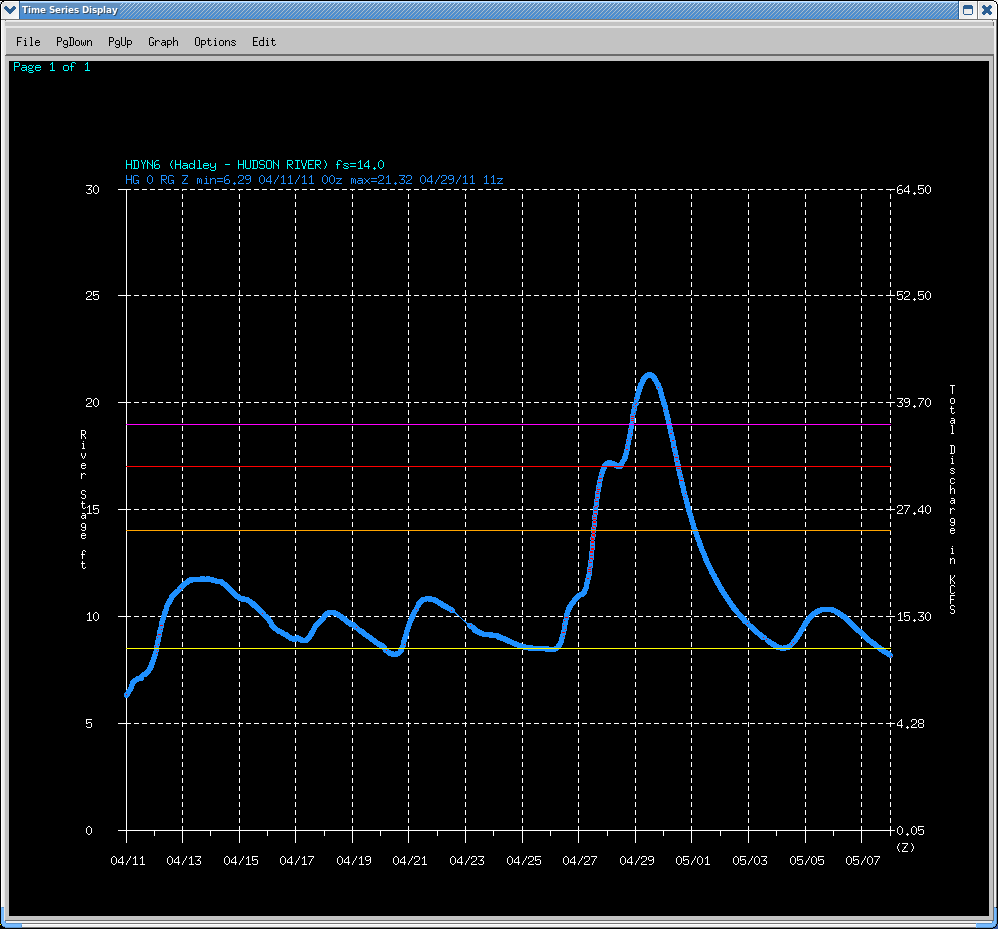Click the 04/19 date label on x-axis
This screenshot has height=929, width=998.
(354, 860)
